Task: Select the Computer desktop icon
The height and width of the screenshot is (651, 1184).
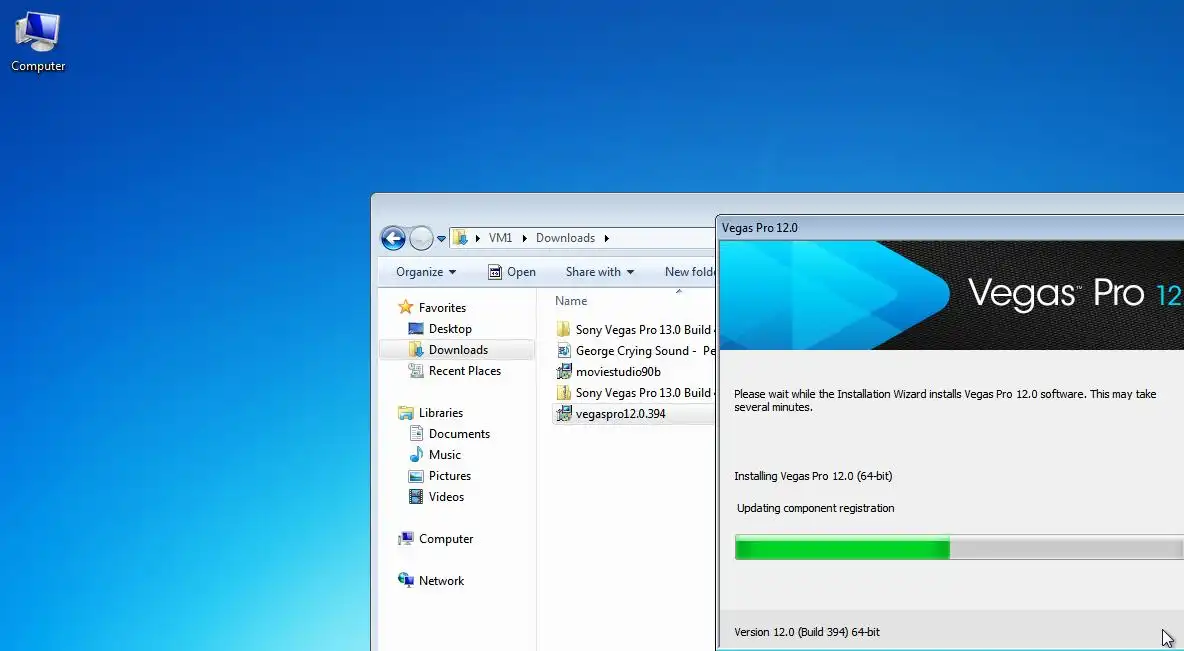Action: click(38, 42)
